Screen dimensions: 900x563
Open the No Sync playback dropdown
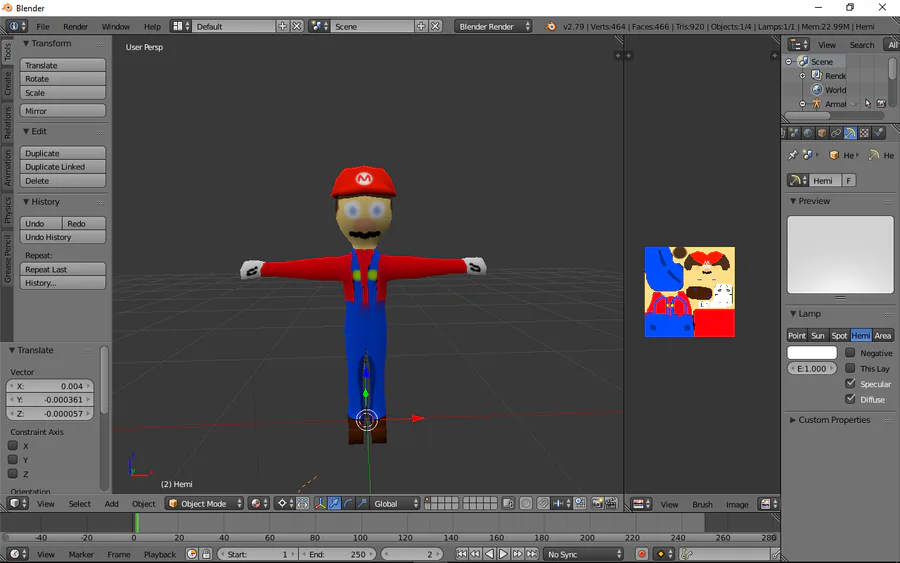click(x=584, y=554)
